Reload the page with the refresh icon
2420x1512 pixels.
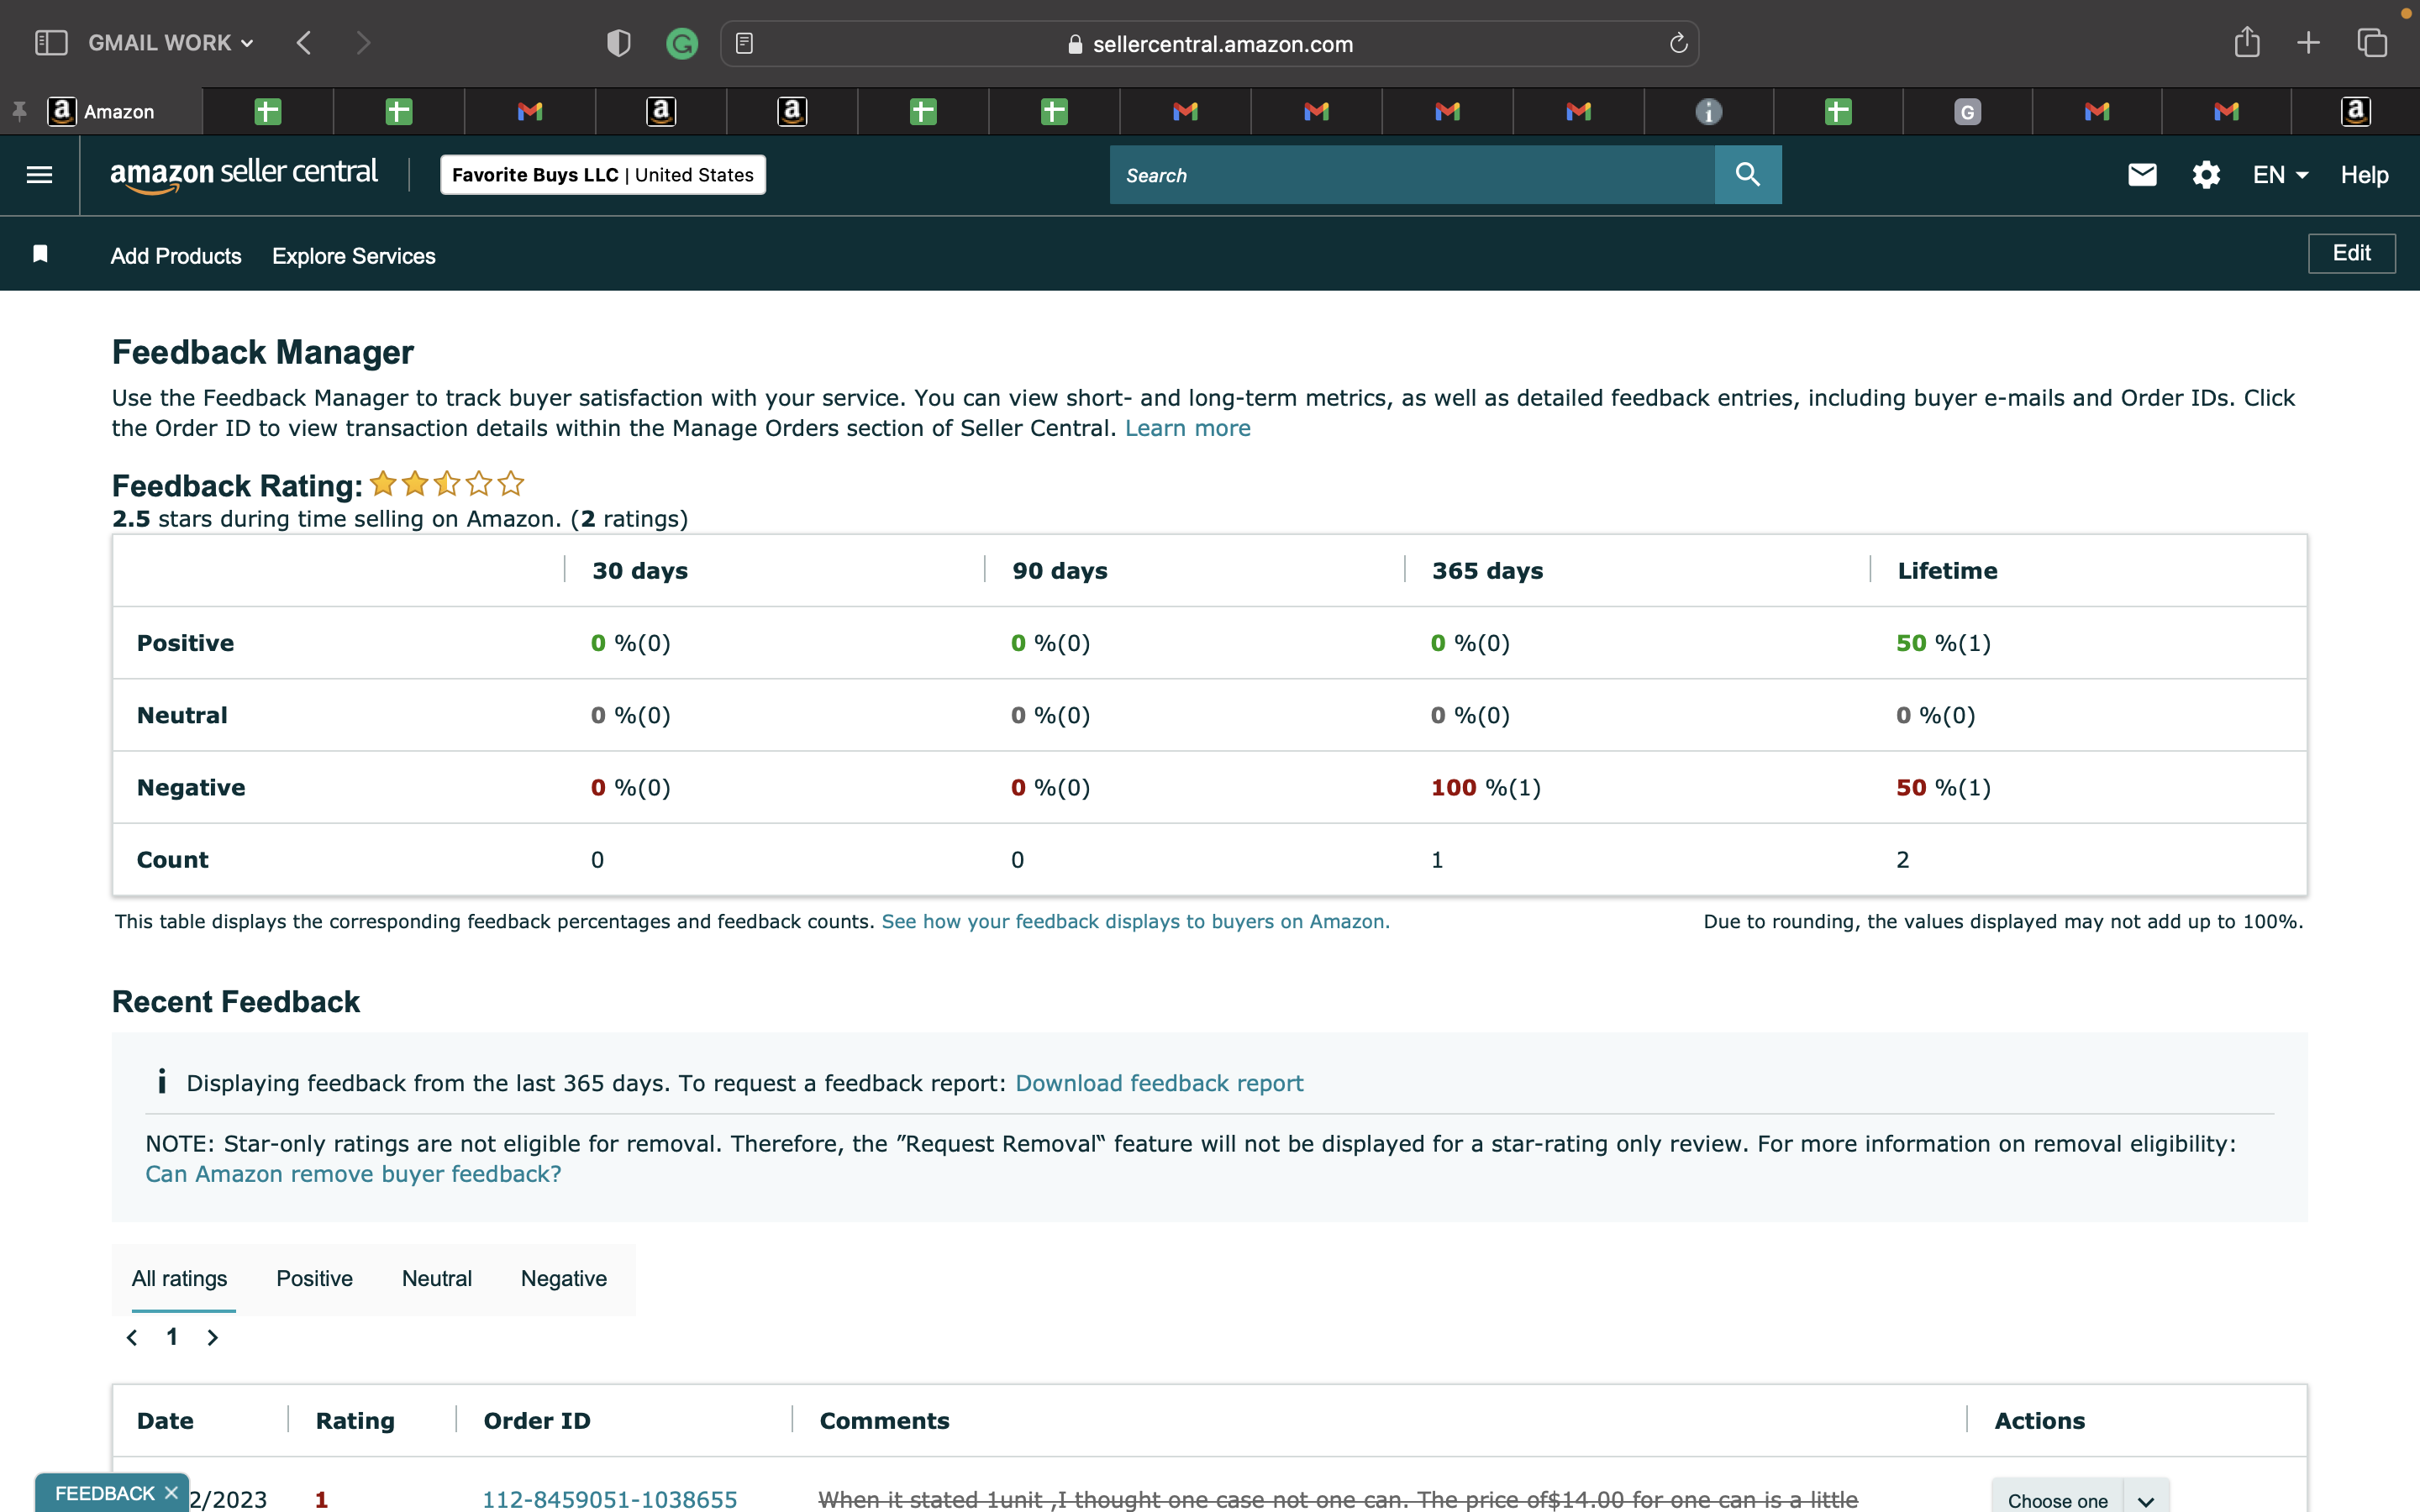pyautogui.click(x=1678, y=43)
